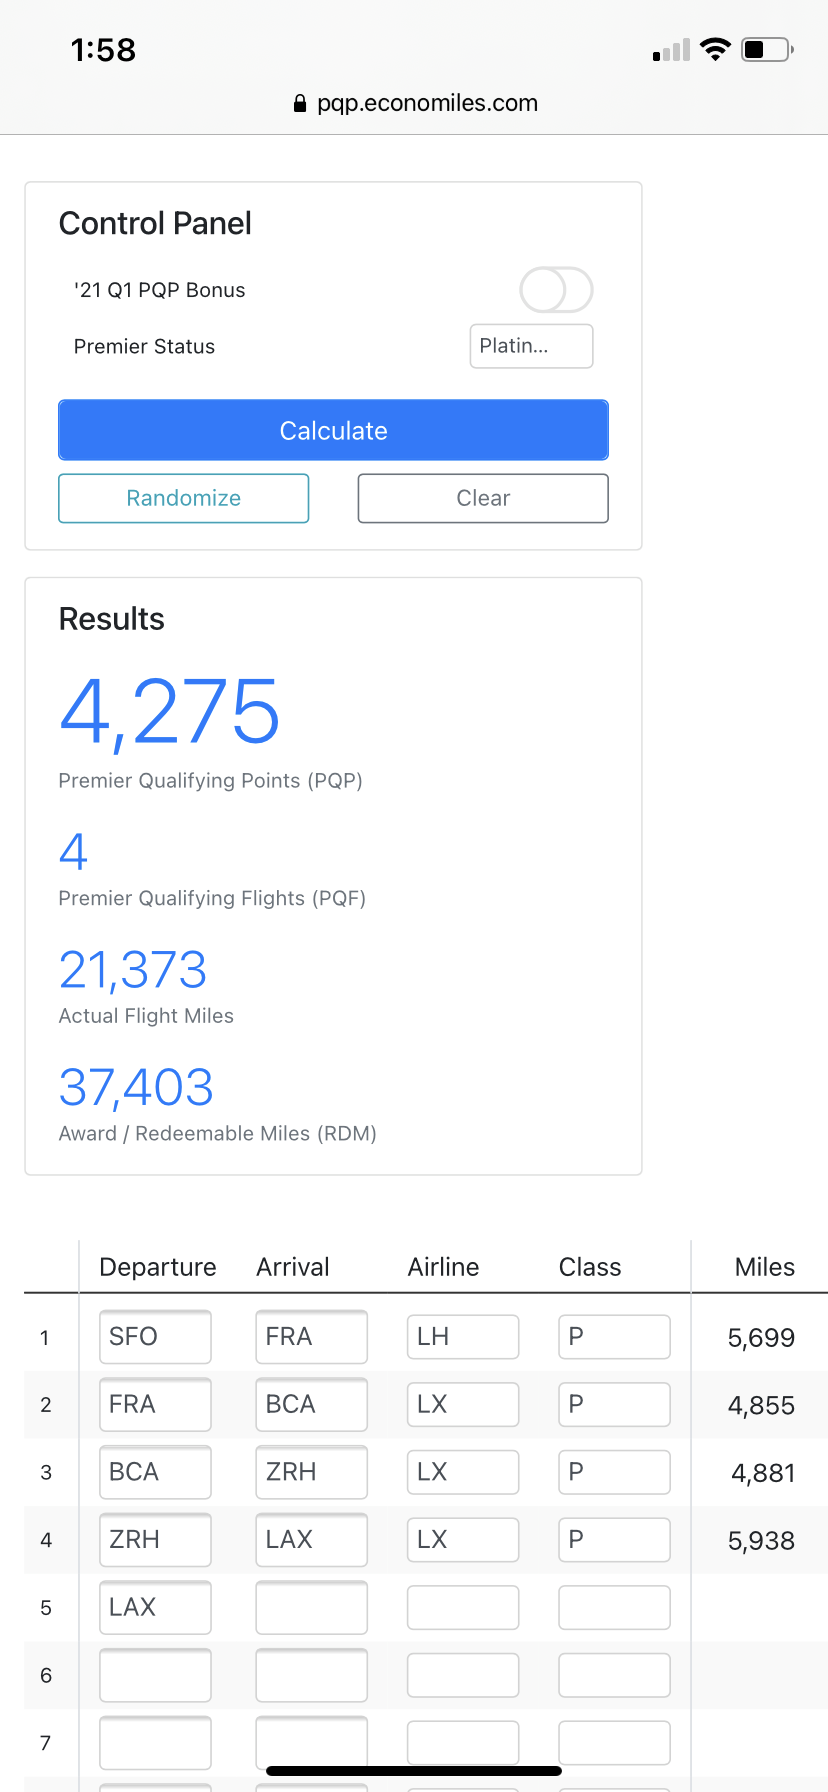Edit row 1 arrival field FRA
828x1792 pixels.
click(x=311, y=1337)
